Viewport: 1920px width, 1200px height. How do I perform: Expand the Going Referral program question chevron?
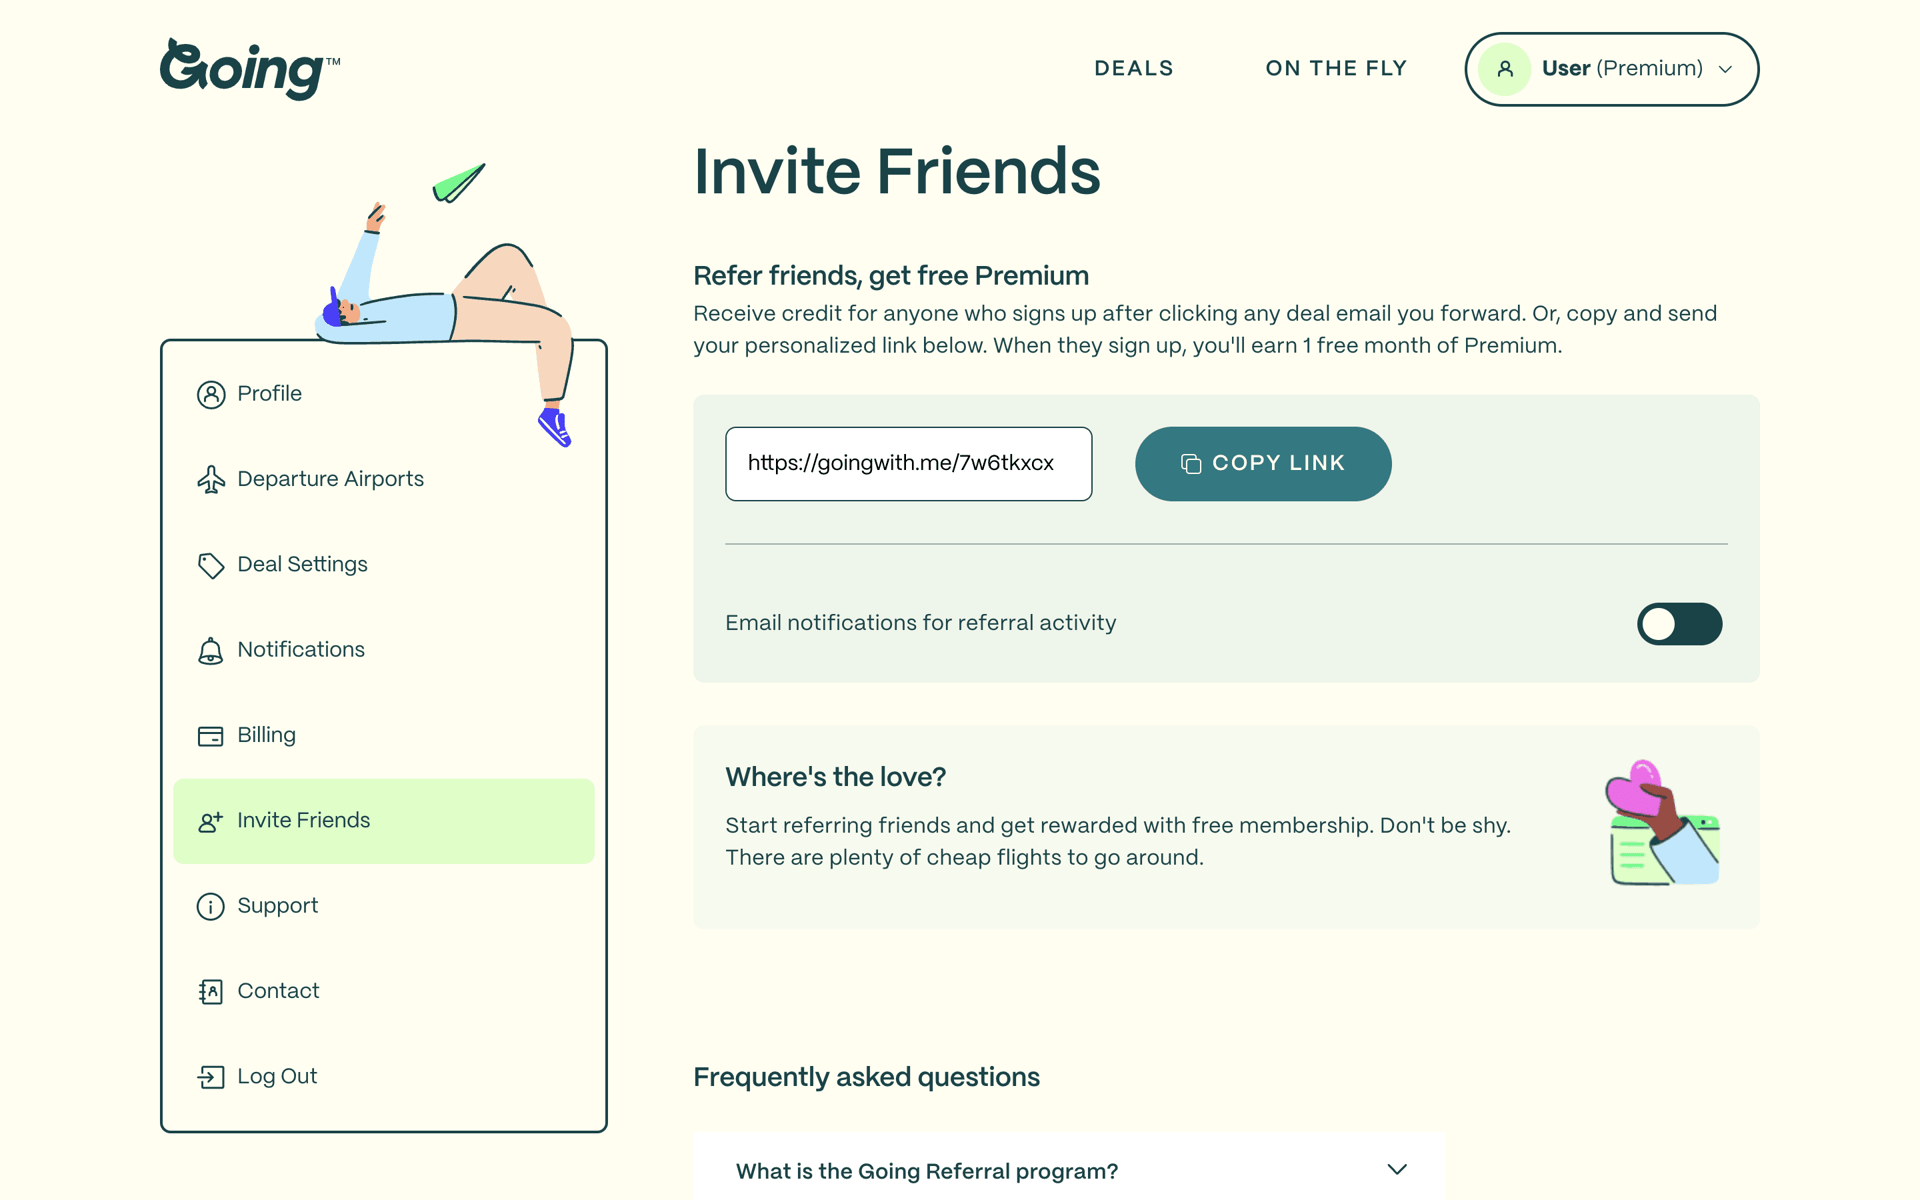[x=1397, y=1169]
